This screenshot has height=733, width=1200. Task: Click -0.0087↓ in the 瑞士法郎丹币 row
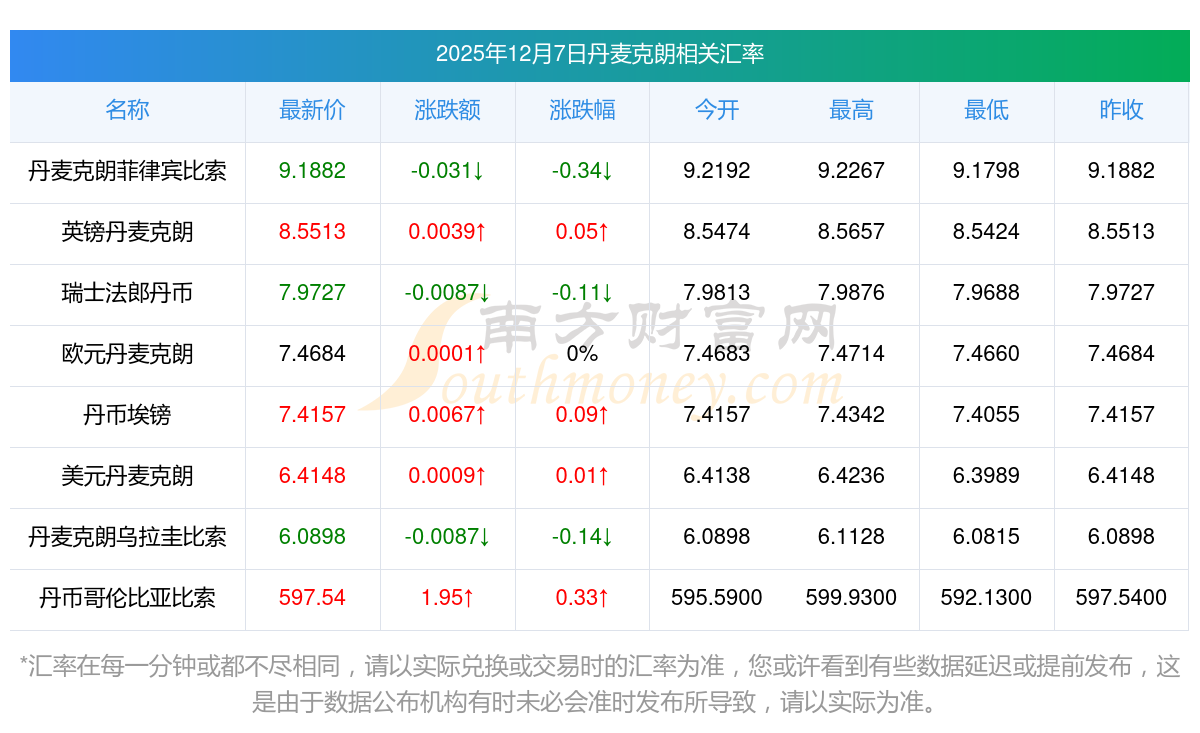pyautogui.click(x=447, y=293)
